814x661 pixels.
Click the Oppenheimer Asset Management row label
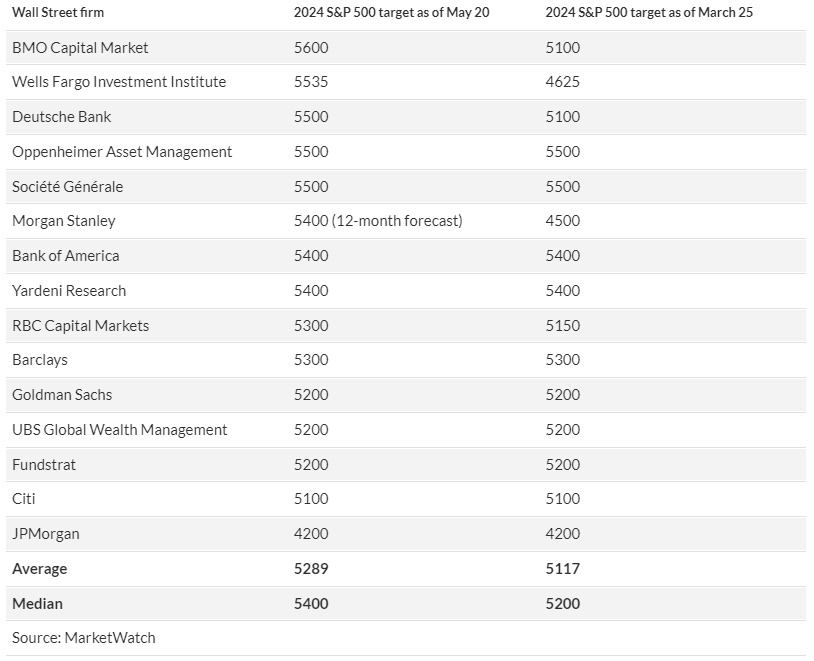pos(122,152)
